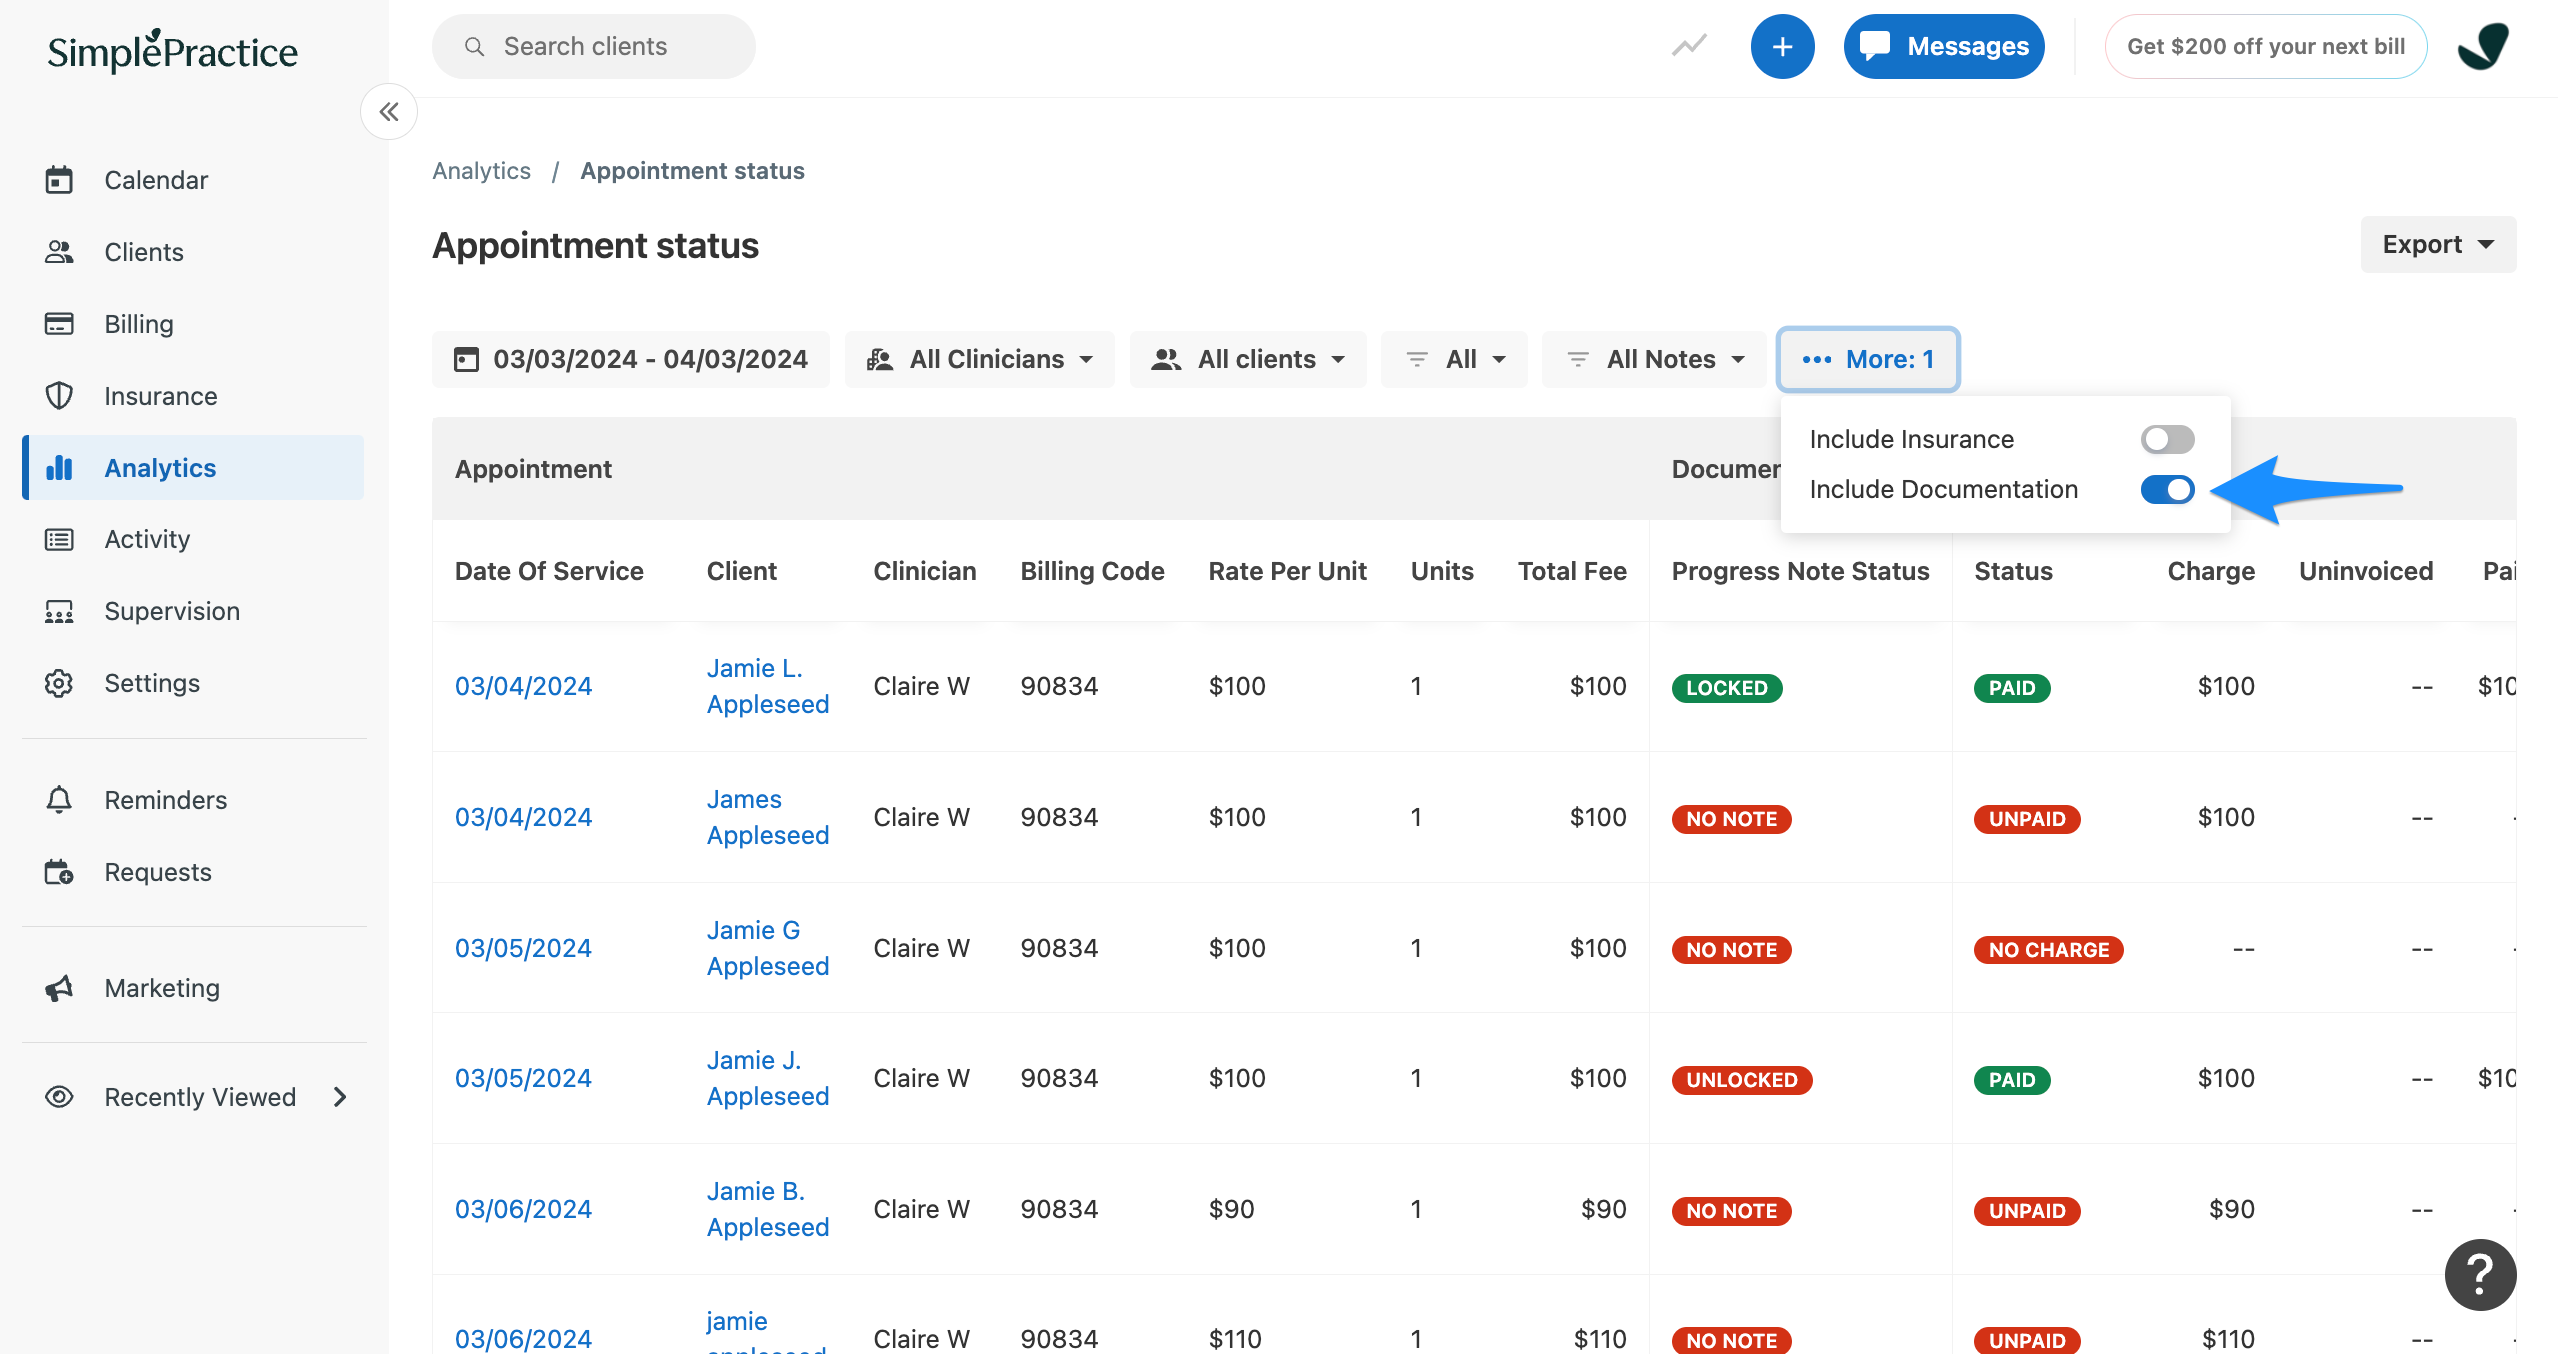Go to Insurance in the sidebar
2558x1354 pixels.
pyautogui.click(x=193, y=396)
